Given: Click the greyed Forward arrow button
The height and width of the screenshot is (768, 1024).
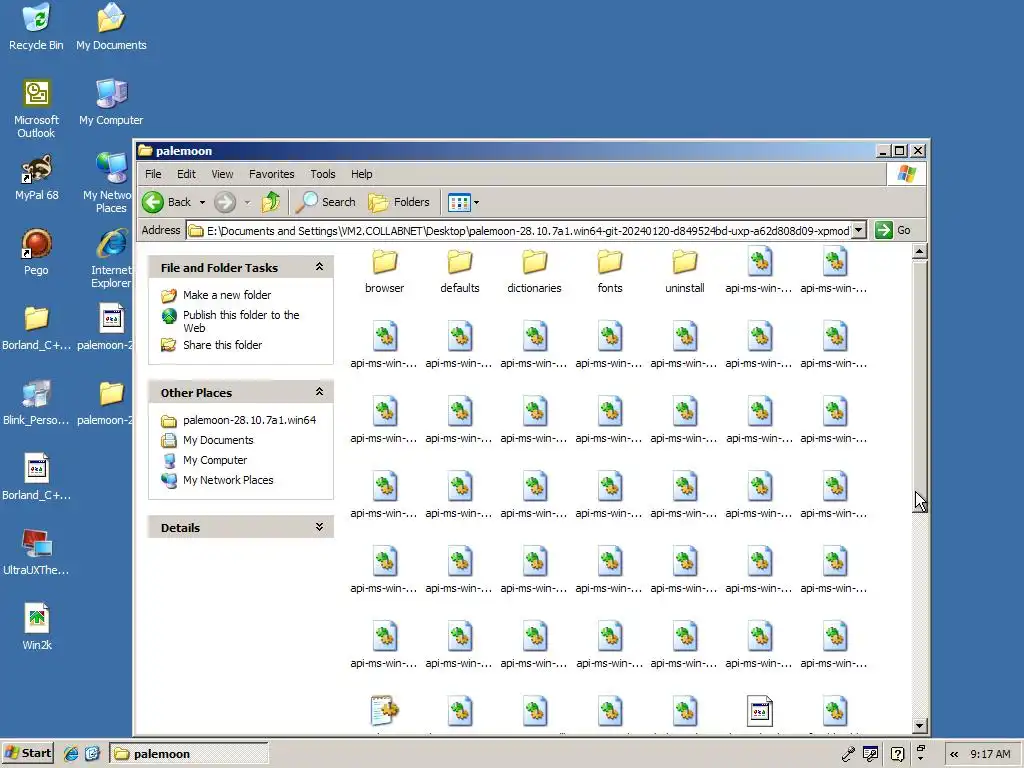Looking at the screenshot, I should pos(225,202).
